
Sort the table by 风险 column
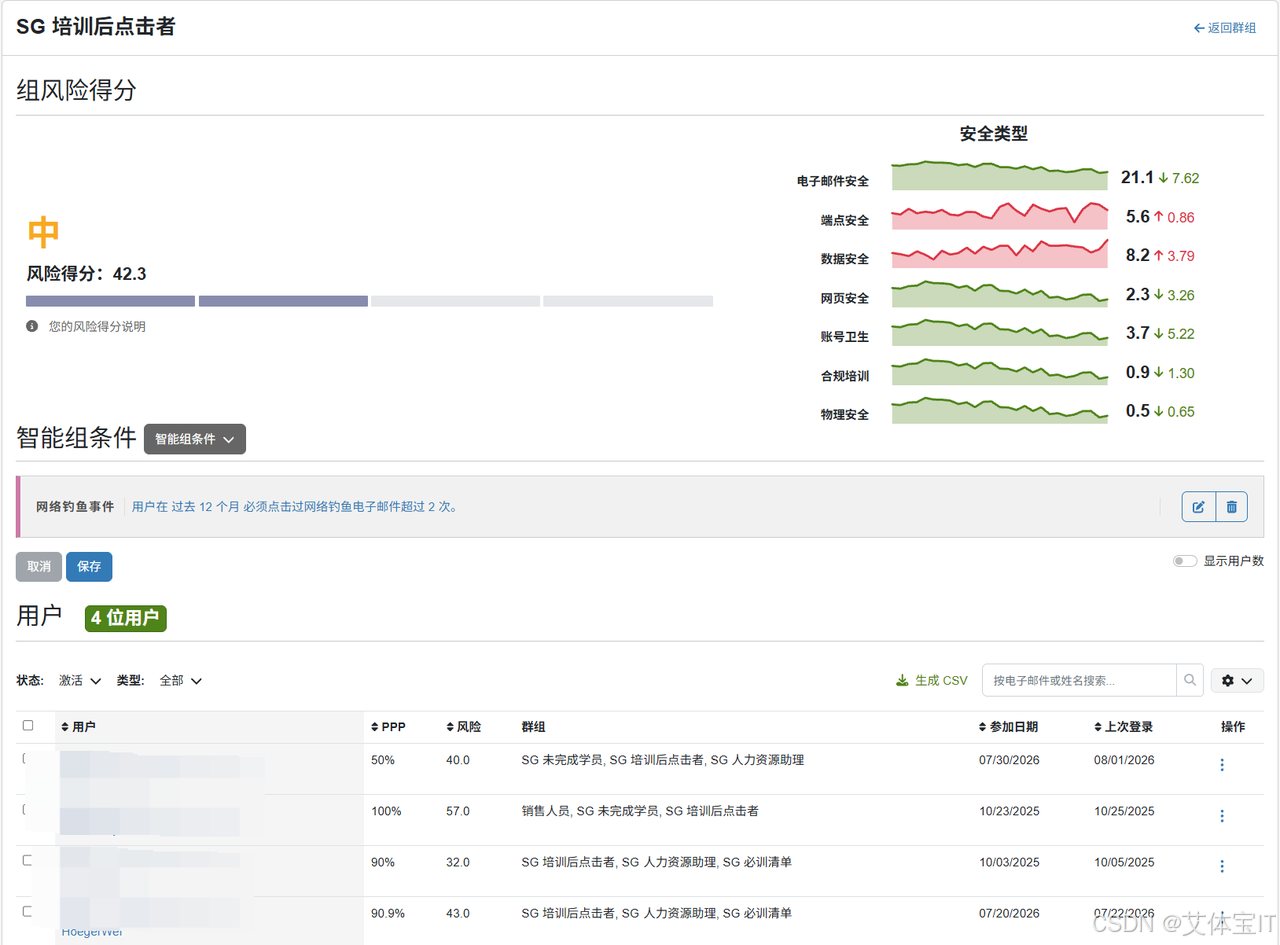click(x=463, y=727)
